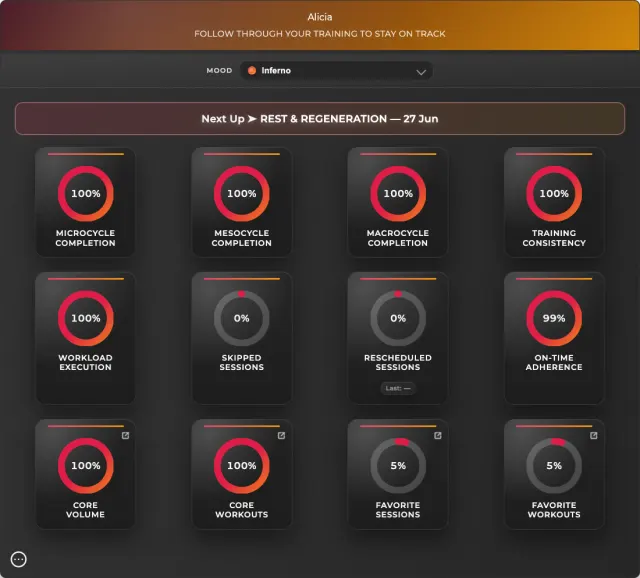This screenshot has height=578, width=640.
Task: Open Core Workouts external link icon
Action: [281, 436]
